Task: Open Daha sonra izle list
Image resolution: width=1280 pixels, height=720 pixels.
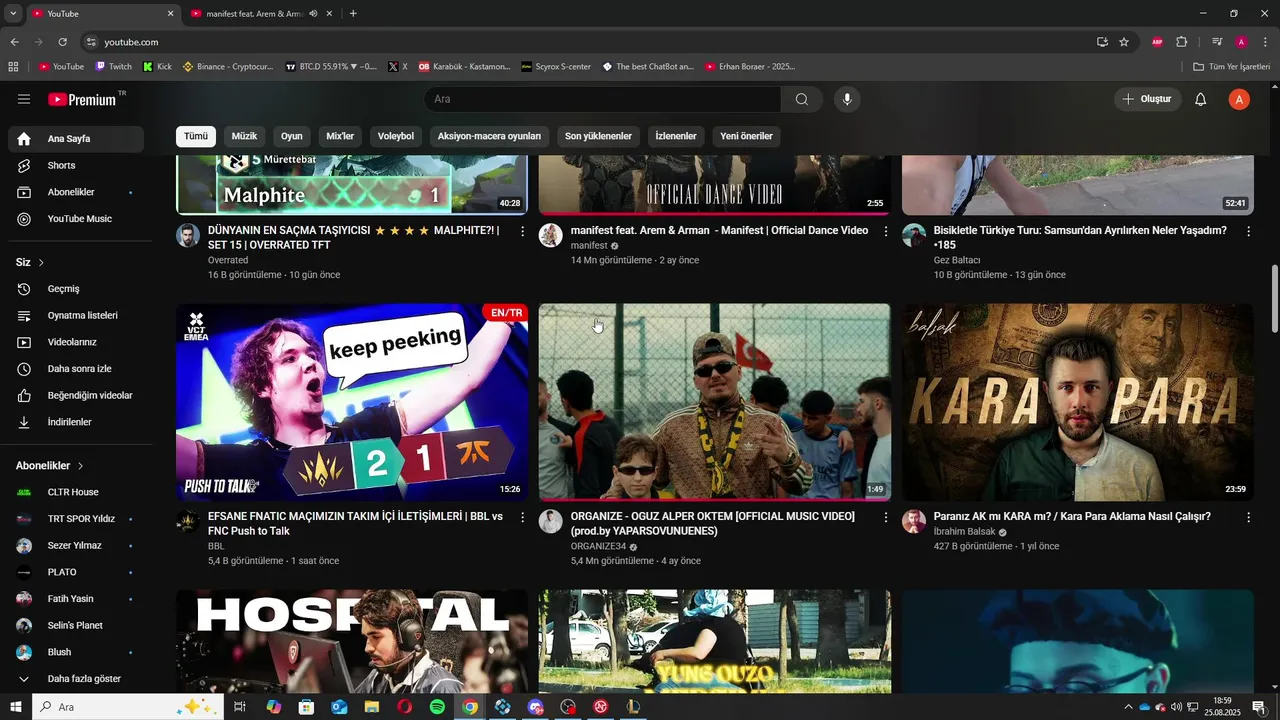Action: [75, 369]
